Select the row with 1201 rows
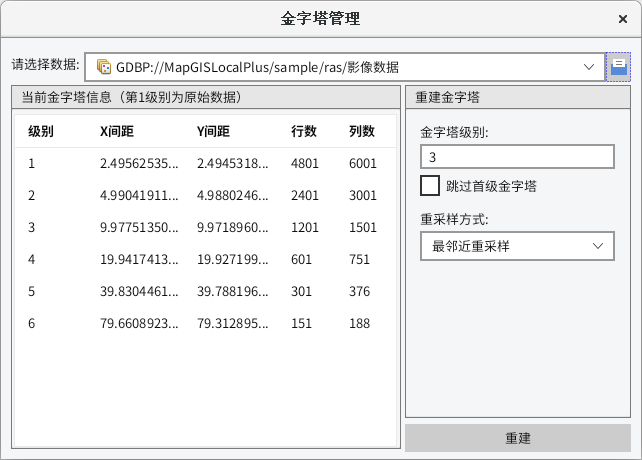This screenshot has width=642, height=460. (x=205, y=227)
